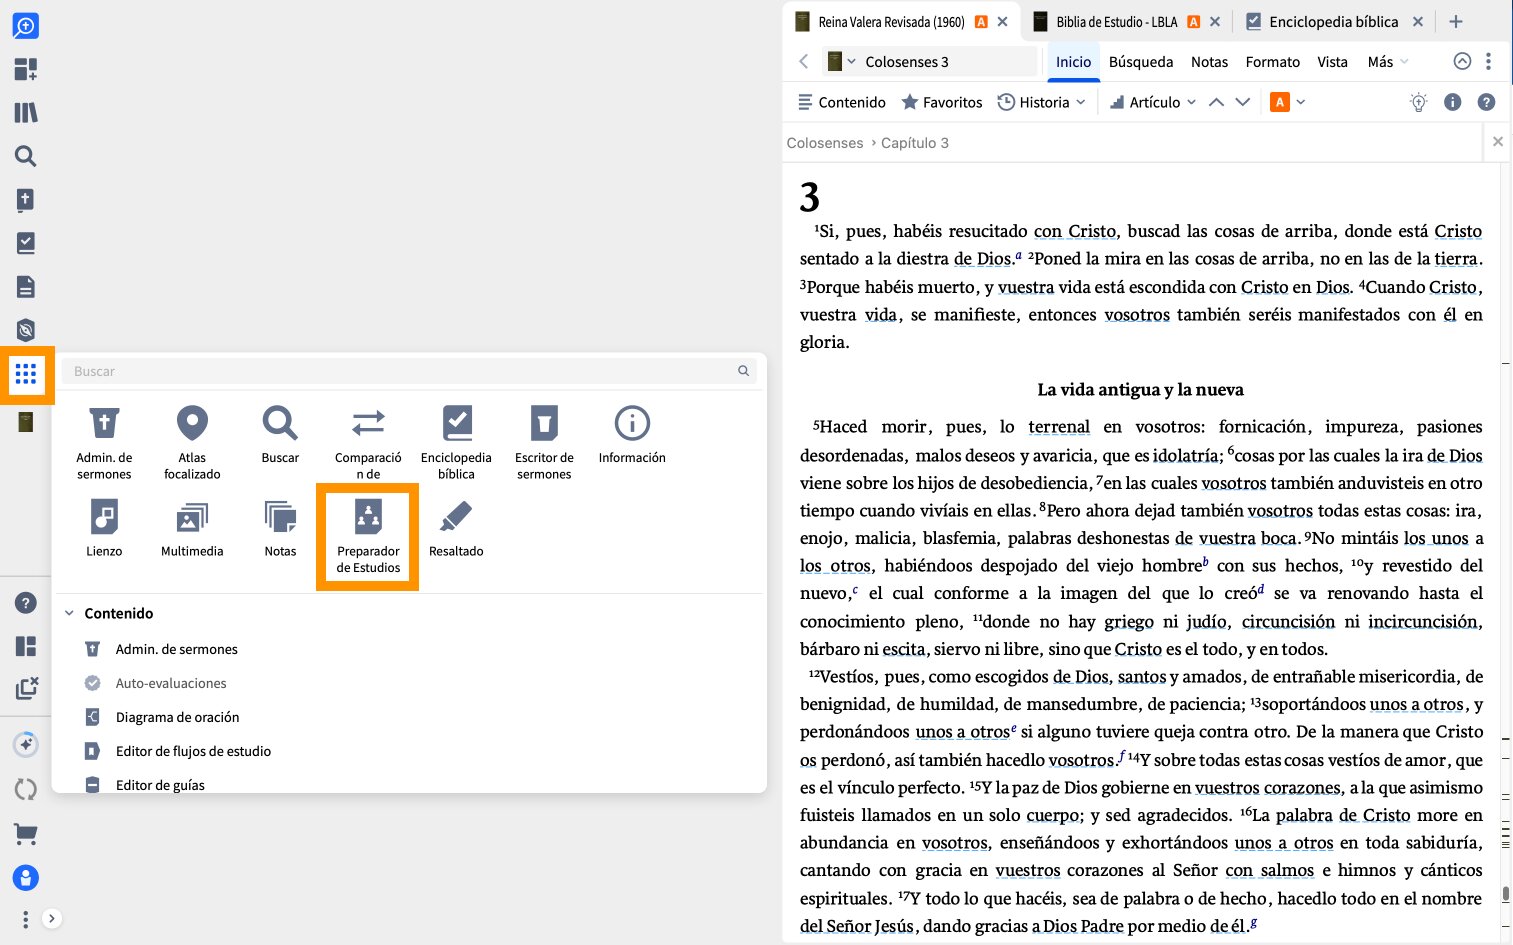
Task: Open the Artículo dropdown
Action: [1153, 102]
